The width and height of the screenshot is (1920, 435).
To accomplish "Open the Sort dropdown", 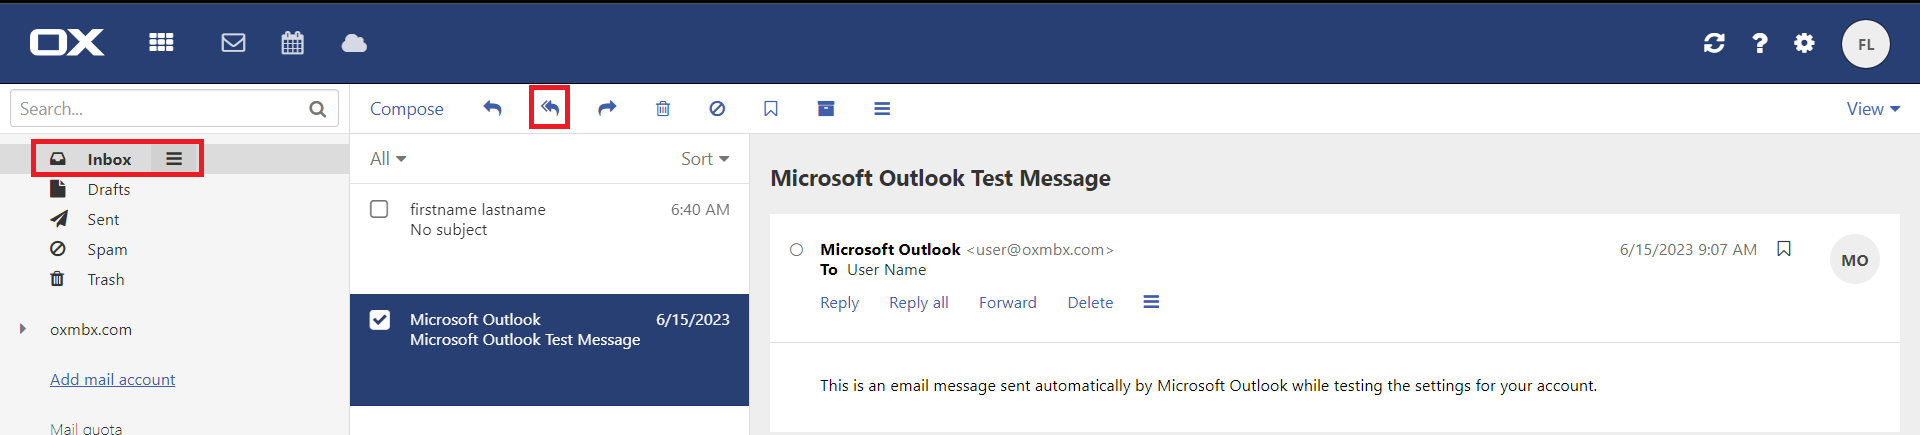I will point(705,159).
